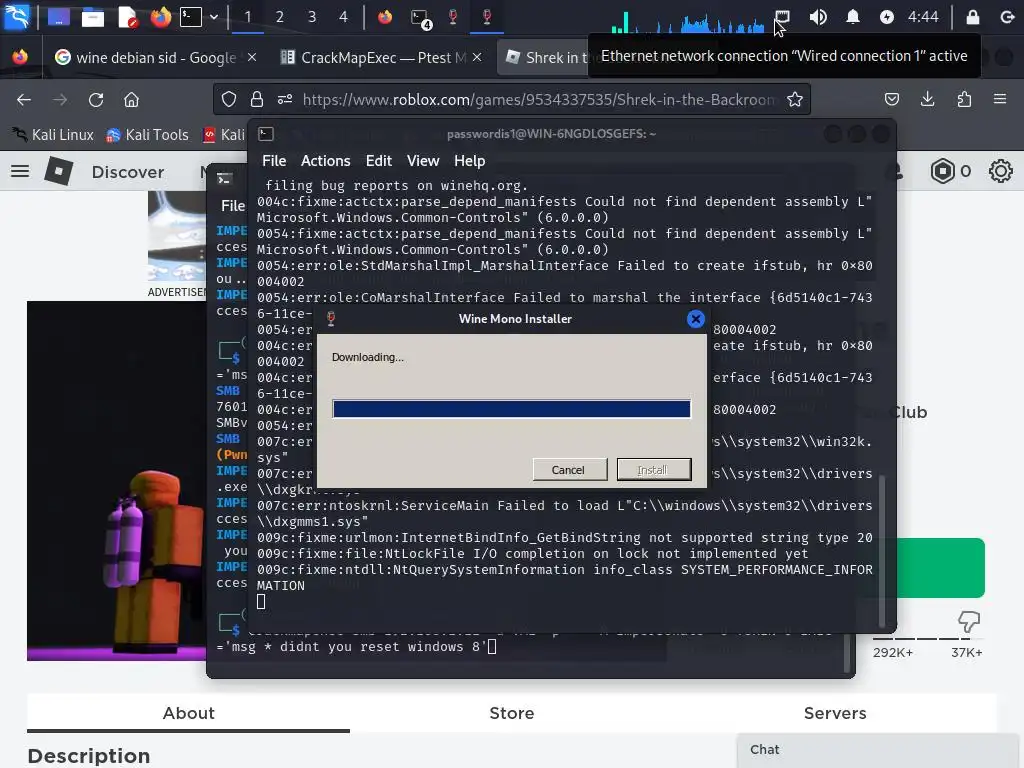The image size is (1024, 768).
Task: Open terminal emulator launcher in panel
Action: 191,17
